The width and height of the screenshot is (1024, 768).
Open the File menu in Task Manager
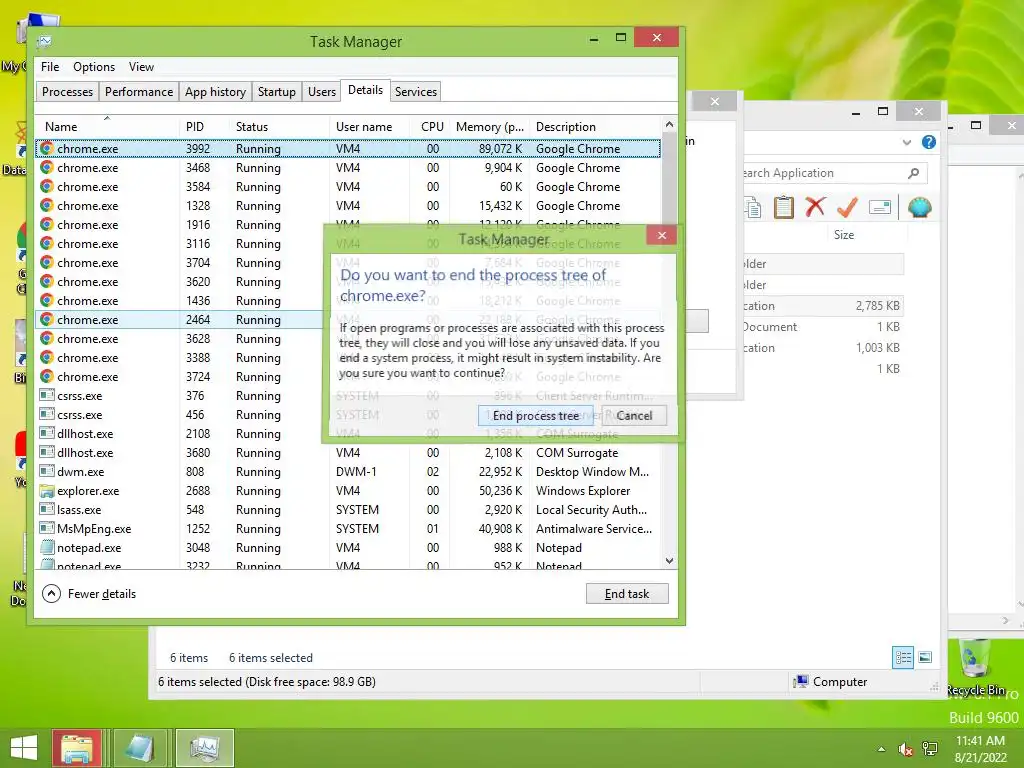50,67
